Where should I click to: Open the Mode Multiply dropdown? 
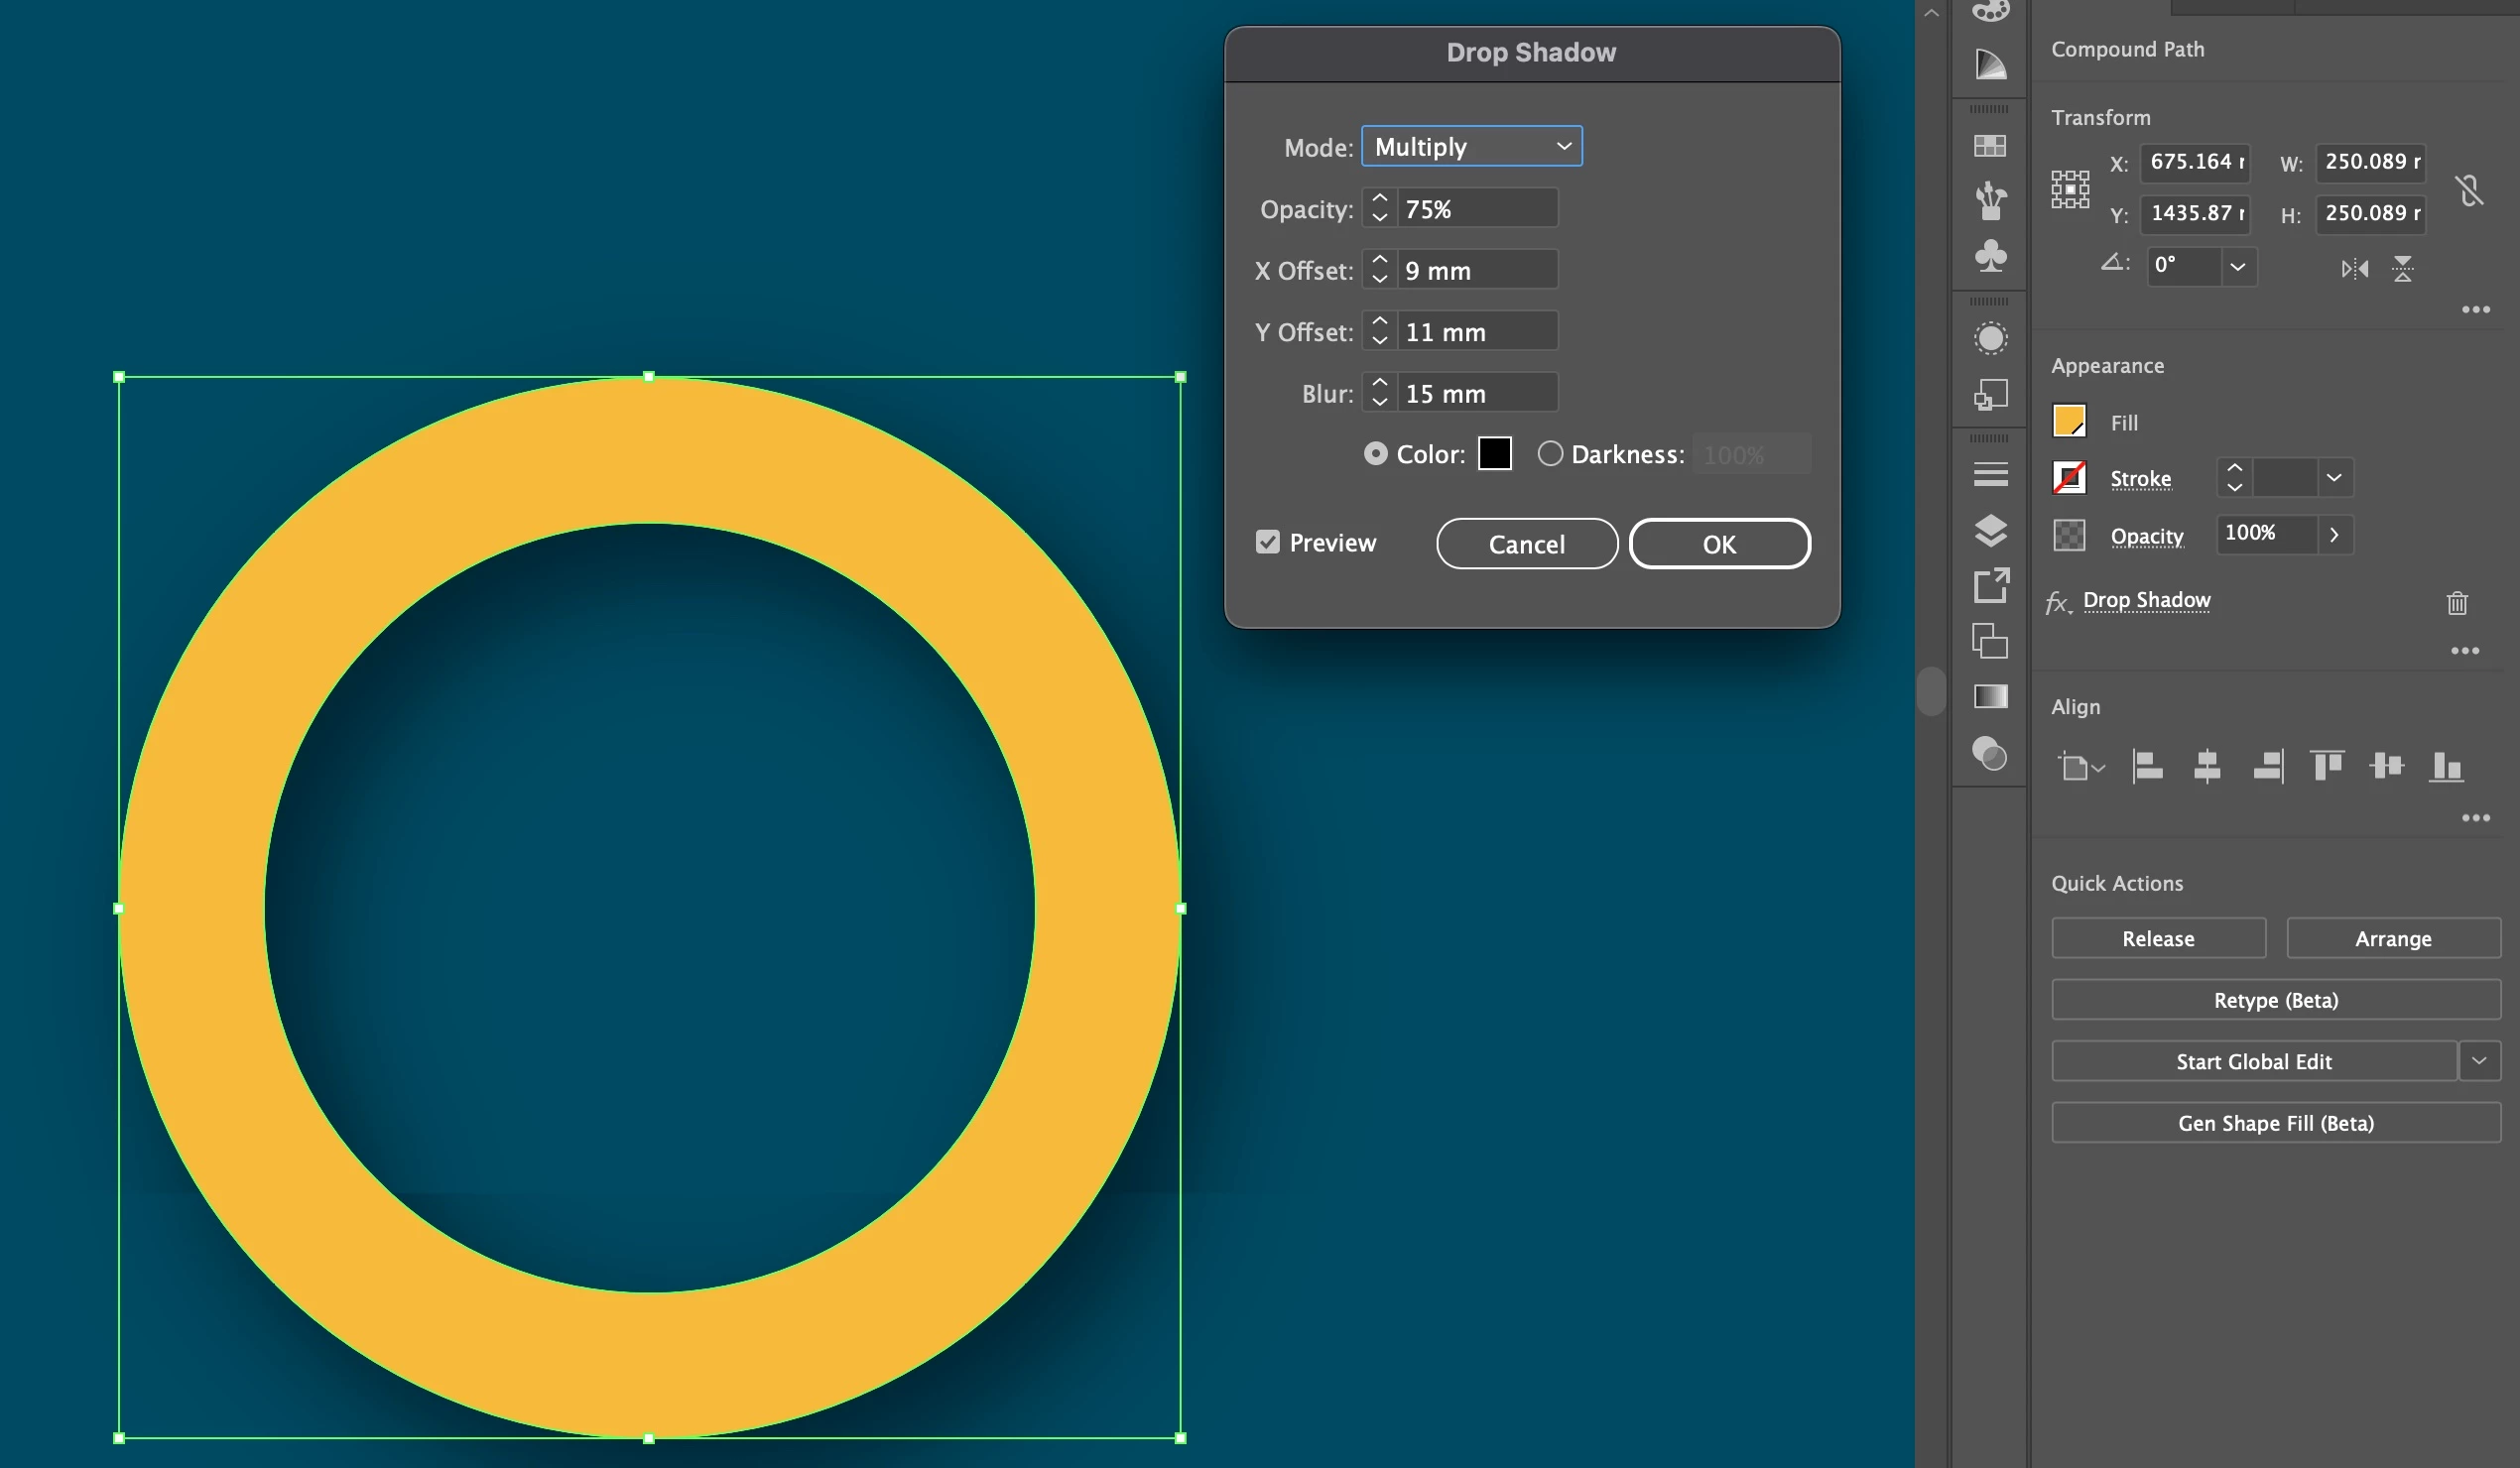coord(1471,147)
